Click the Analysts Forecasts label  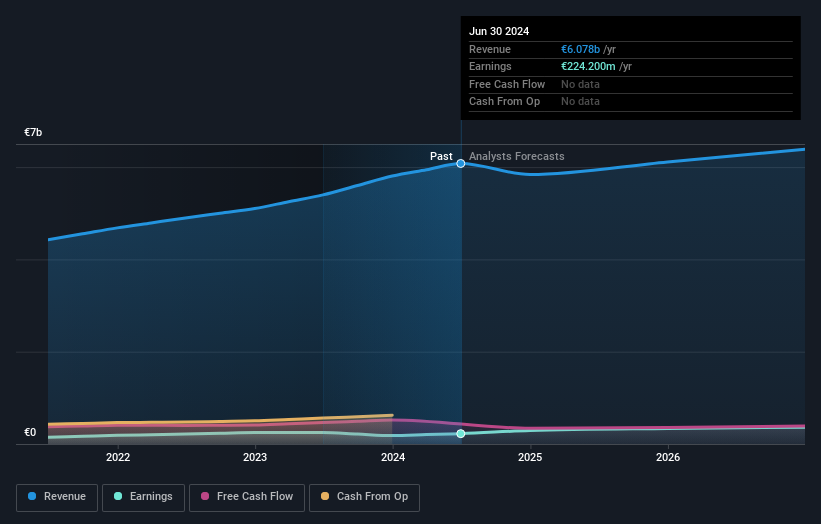517,157
